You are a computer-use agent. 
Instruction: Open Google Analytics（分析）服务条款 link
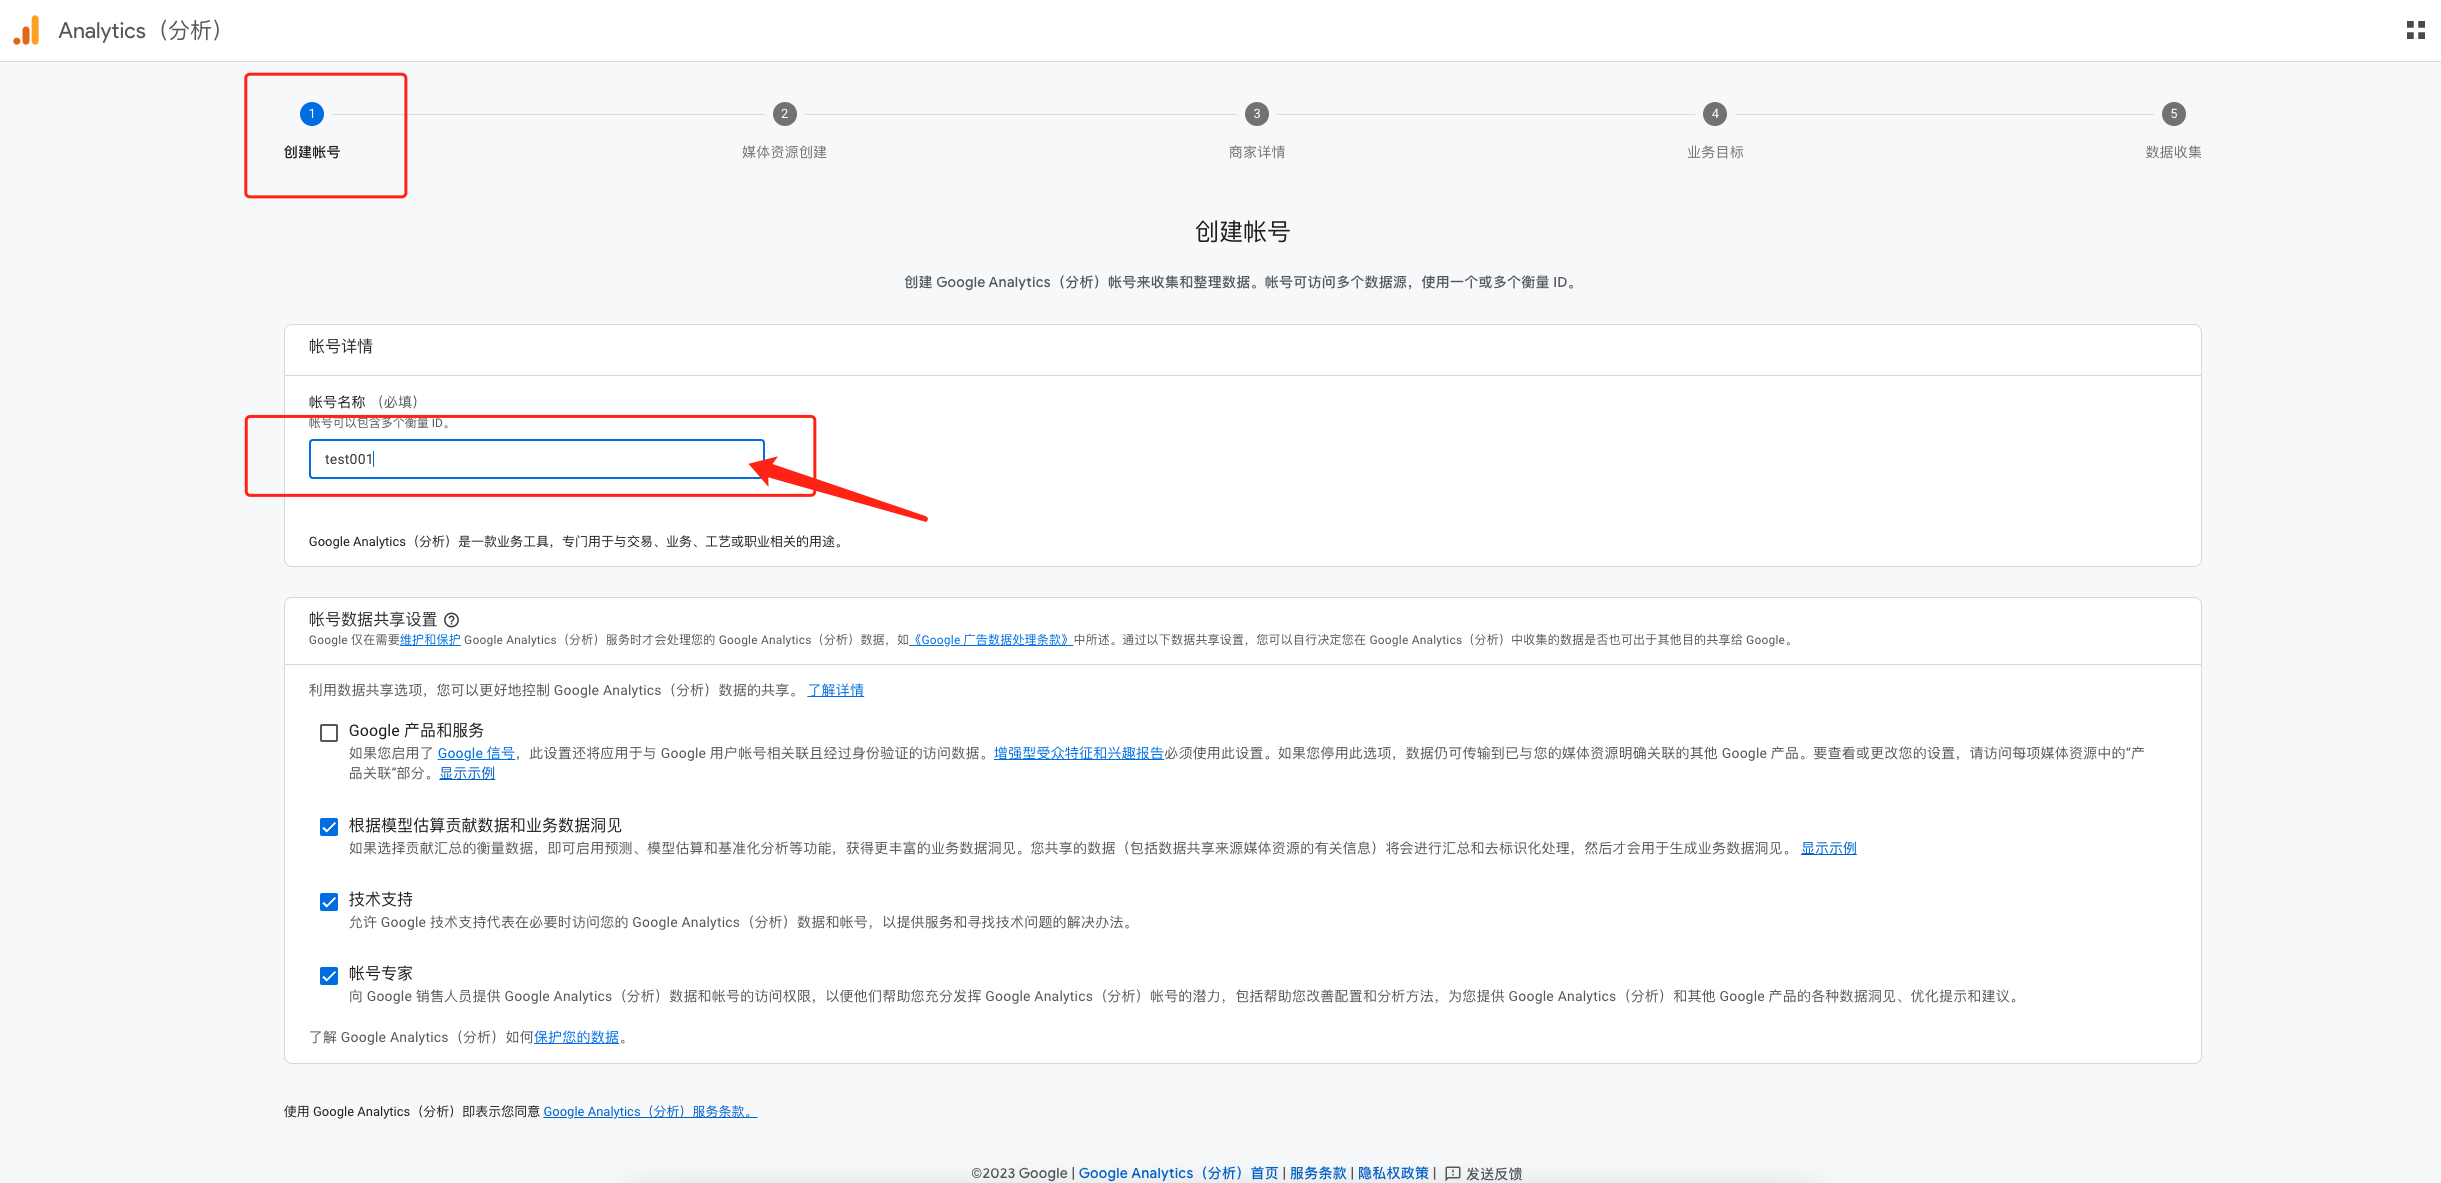[x=650, y=1111]
